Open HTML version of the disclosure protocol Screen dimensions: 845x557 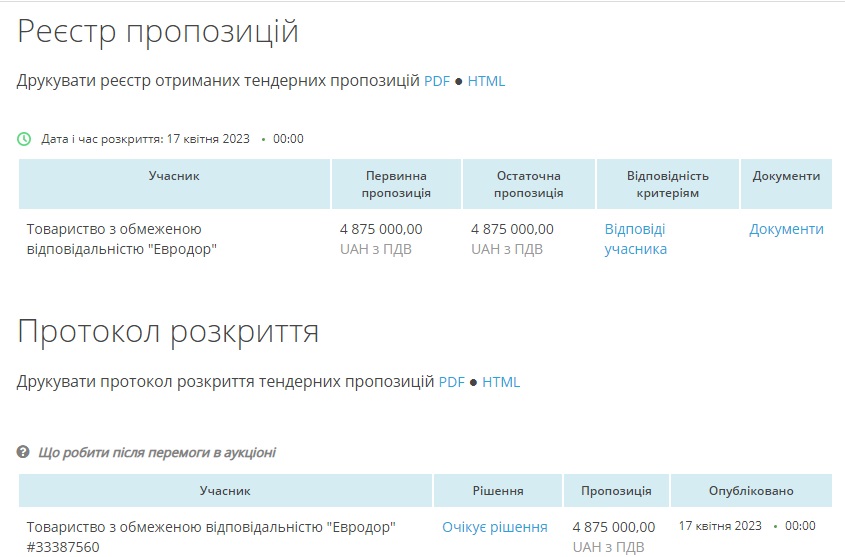(x=501, y=382)
